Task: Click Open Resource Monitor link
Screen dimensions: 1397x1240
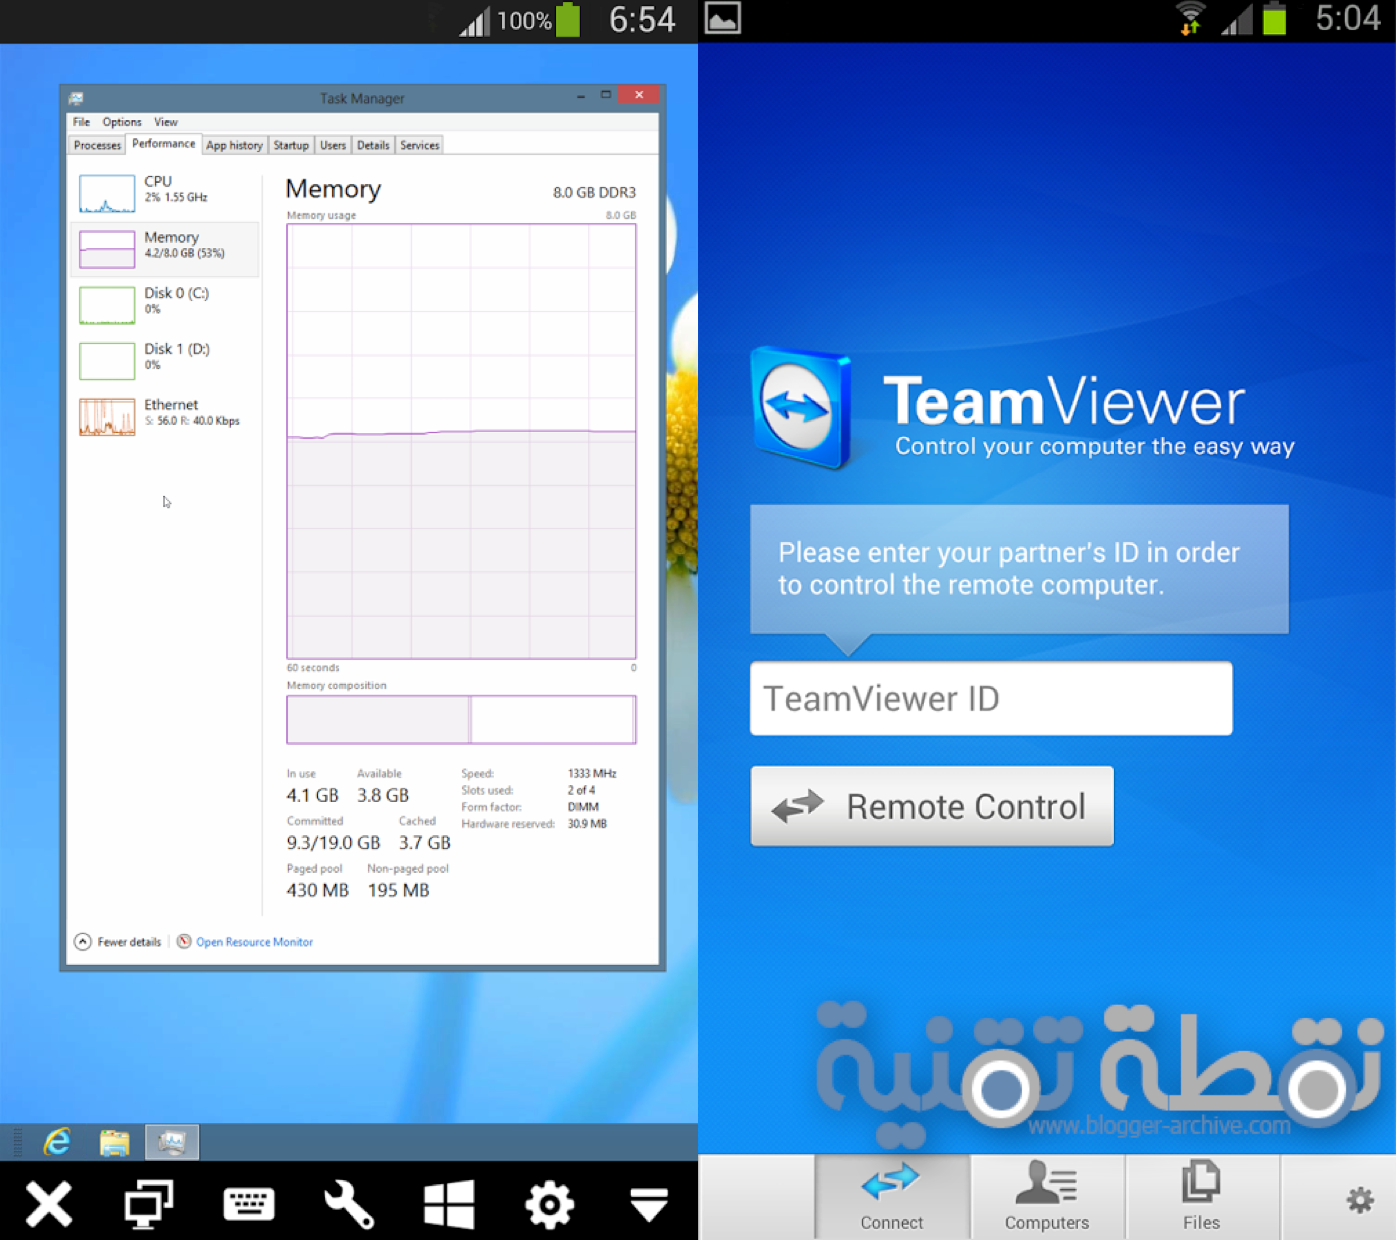Action: 254,942
